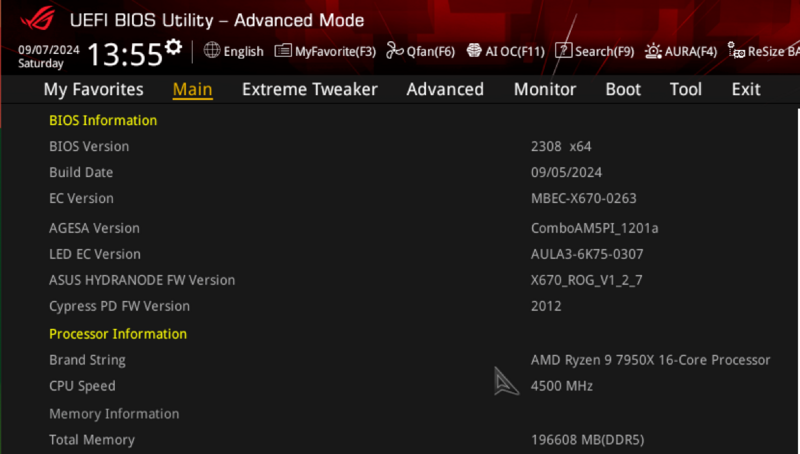Select the AGESA Version row label

click(94, 228)
